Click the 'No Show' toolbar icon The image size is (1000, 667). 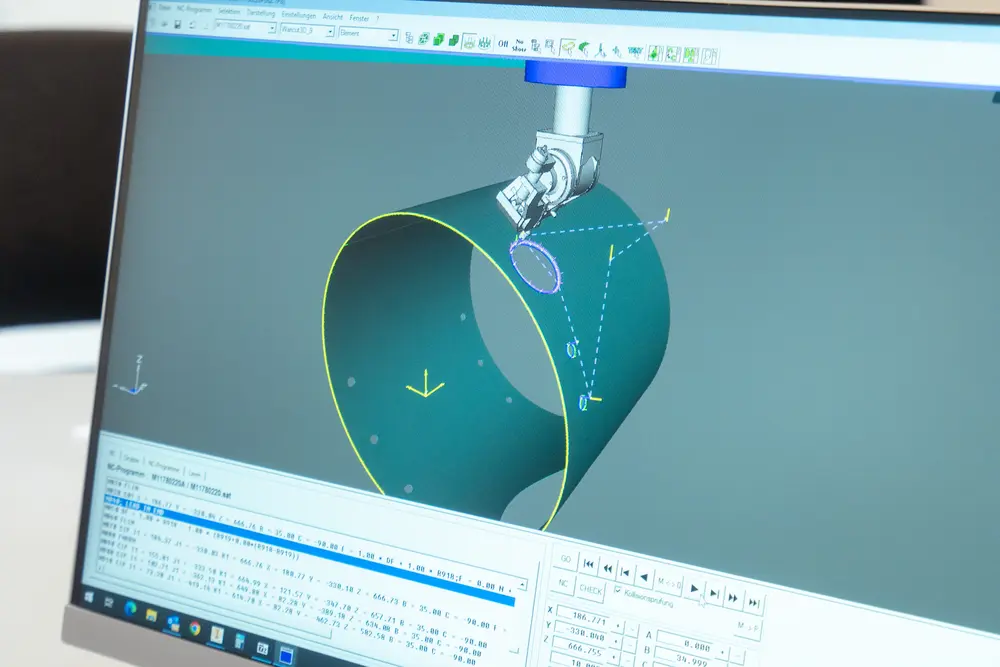tap(519, 44)
